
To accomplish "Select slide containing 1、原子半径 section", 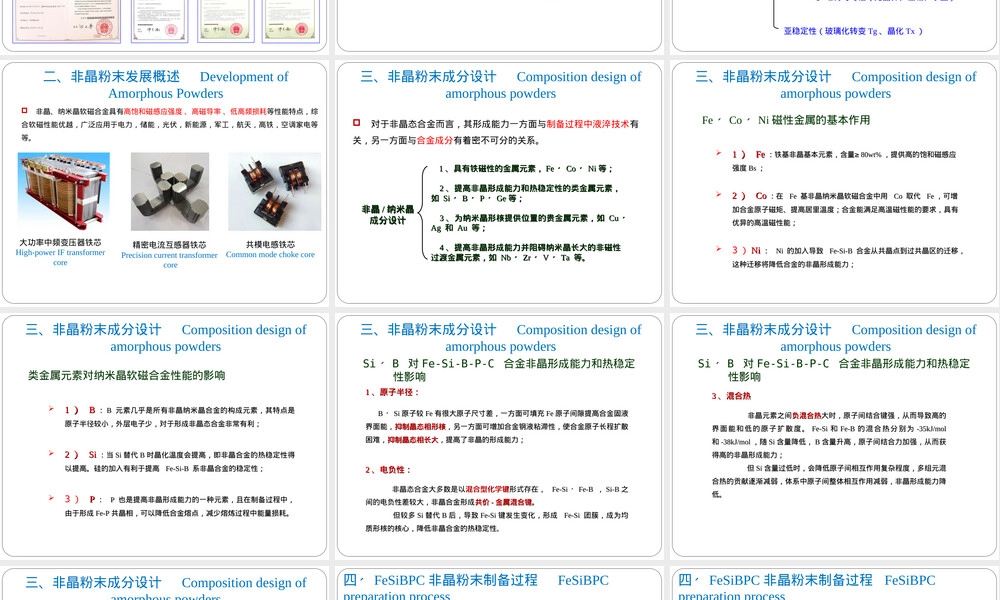I will pyautogui.click(x=499, y=435).
